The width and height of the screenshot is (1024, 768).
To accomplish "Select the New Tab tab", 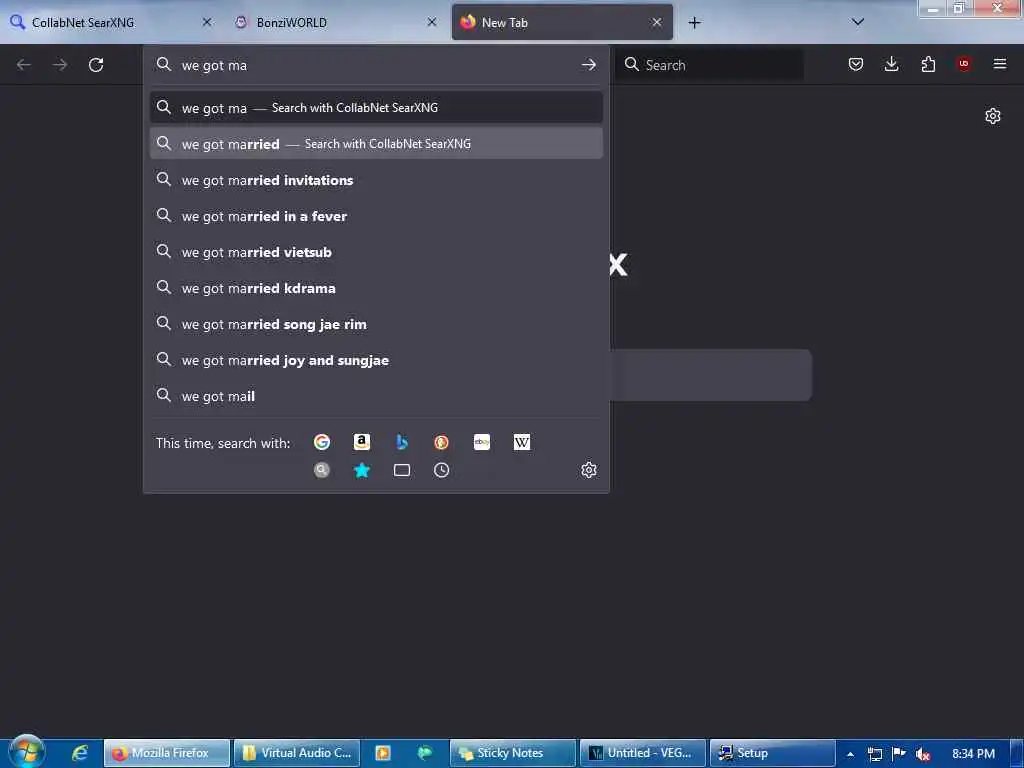I will 562,22.
